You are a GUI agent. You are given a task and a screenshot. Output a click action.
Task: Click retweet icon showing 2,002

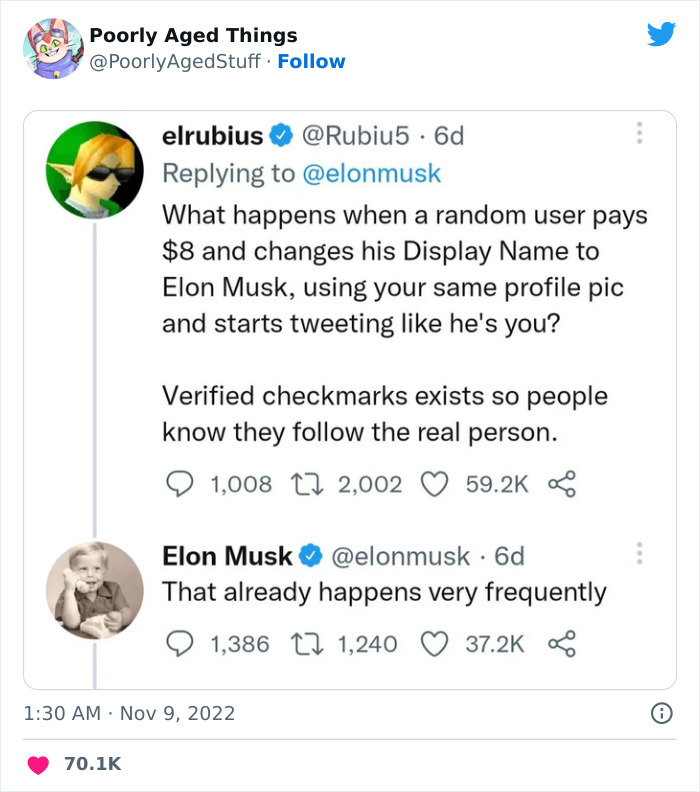(304, 484)
